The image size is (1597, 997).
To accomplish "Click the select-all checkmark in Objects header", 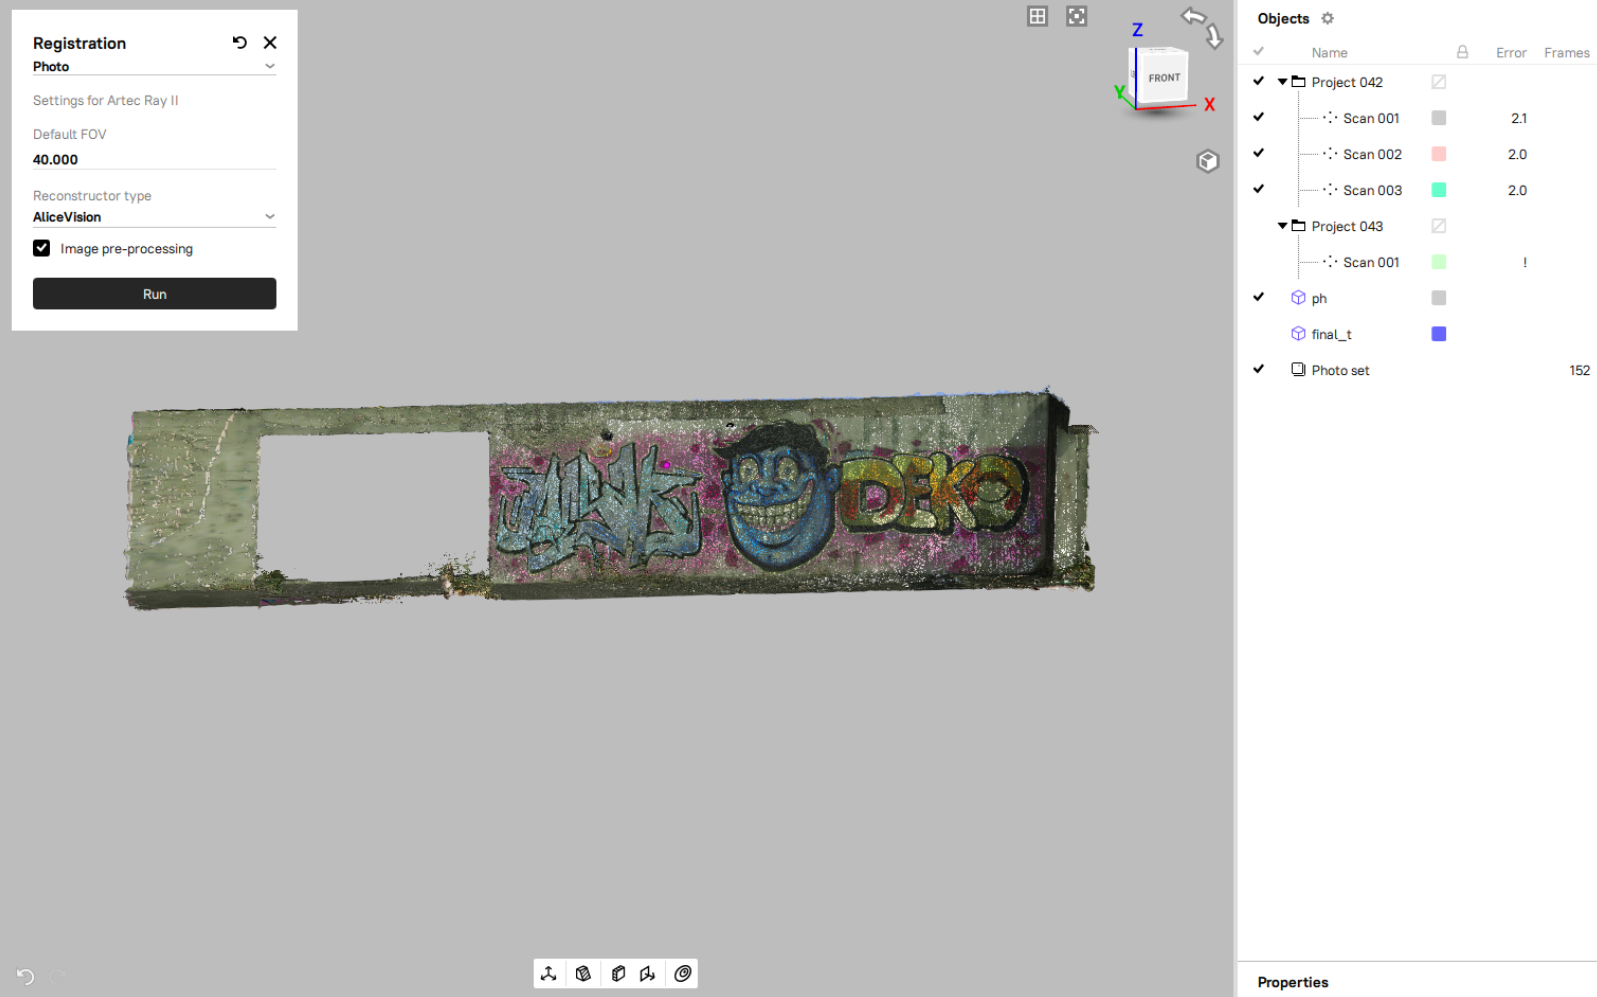I will [1258, 52].
